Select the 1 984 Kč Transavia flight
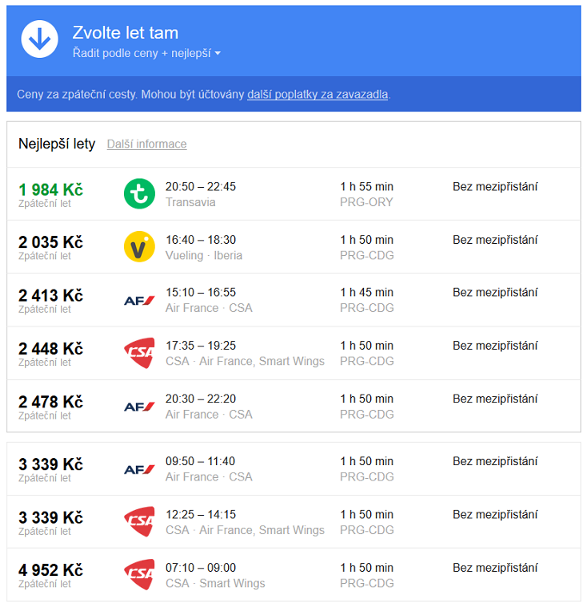 tap(294, 194)
